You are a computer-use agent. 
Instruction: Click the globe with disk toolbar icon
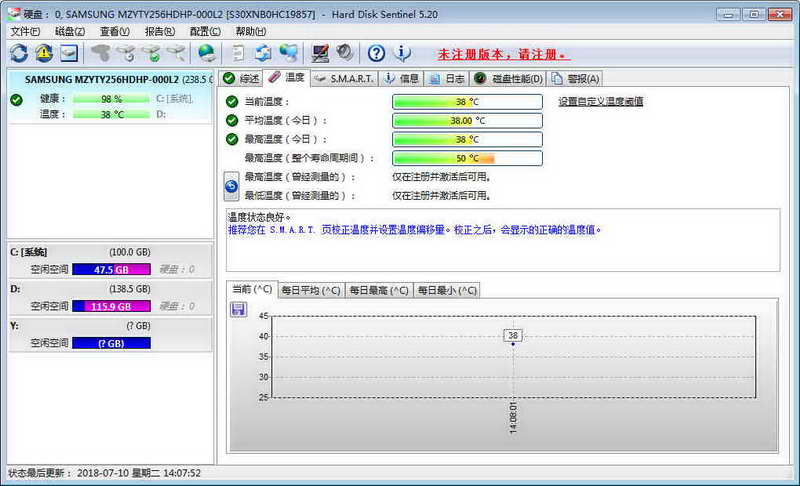[x=207, y=53]
